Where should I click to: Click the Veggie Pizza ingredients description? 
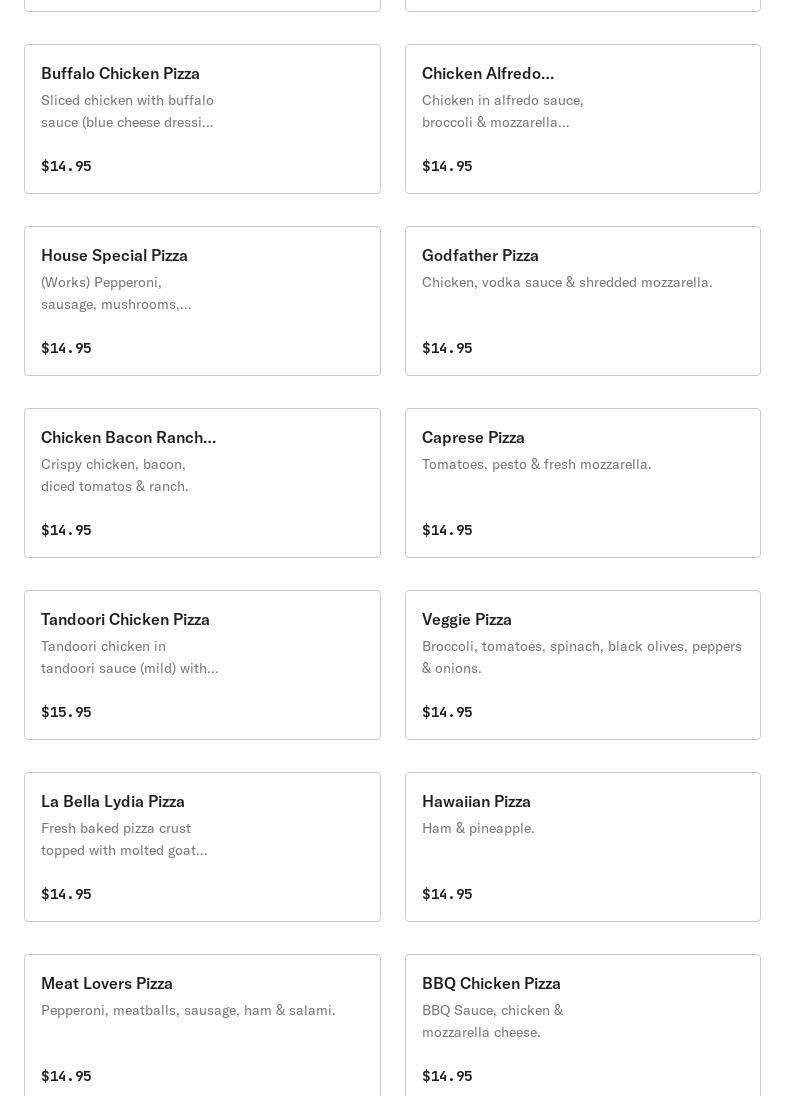click(x=581, y=657)
